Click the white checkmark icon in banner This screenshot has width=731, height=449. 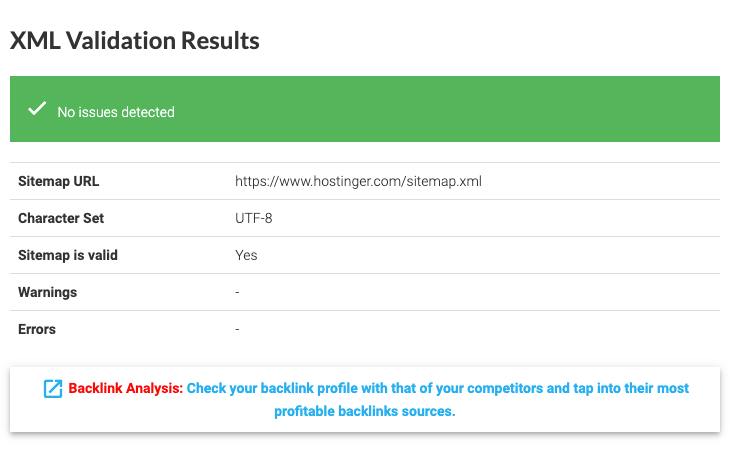(x=37, y=109)
